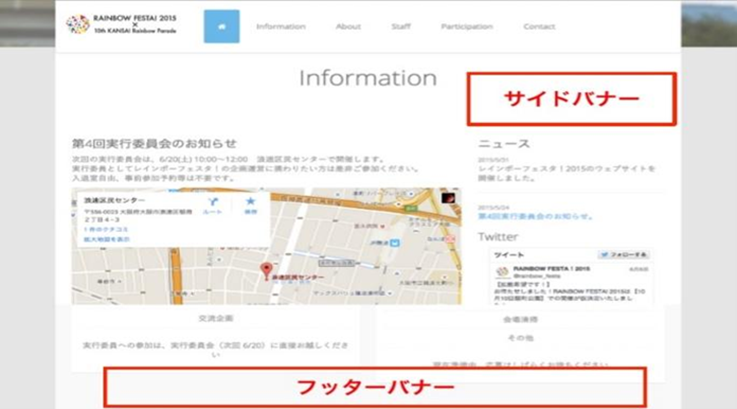Click the Rainbow Festa avatar in tweet

[500, 272]
